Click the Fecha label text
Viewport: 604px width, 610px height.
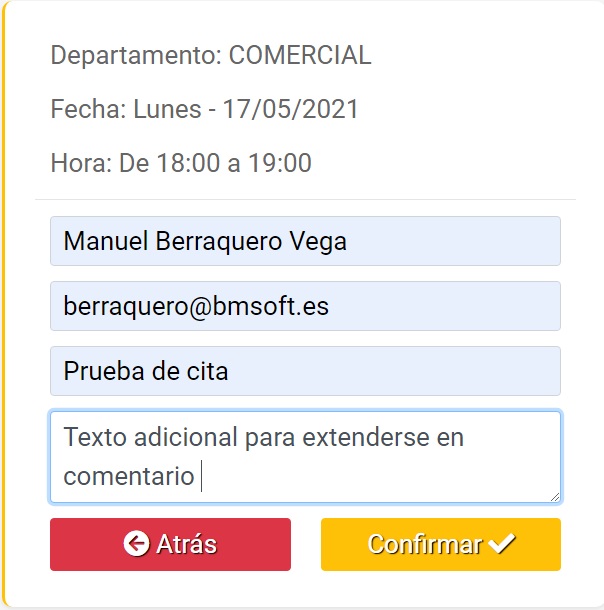(88, 109)
